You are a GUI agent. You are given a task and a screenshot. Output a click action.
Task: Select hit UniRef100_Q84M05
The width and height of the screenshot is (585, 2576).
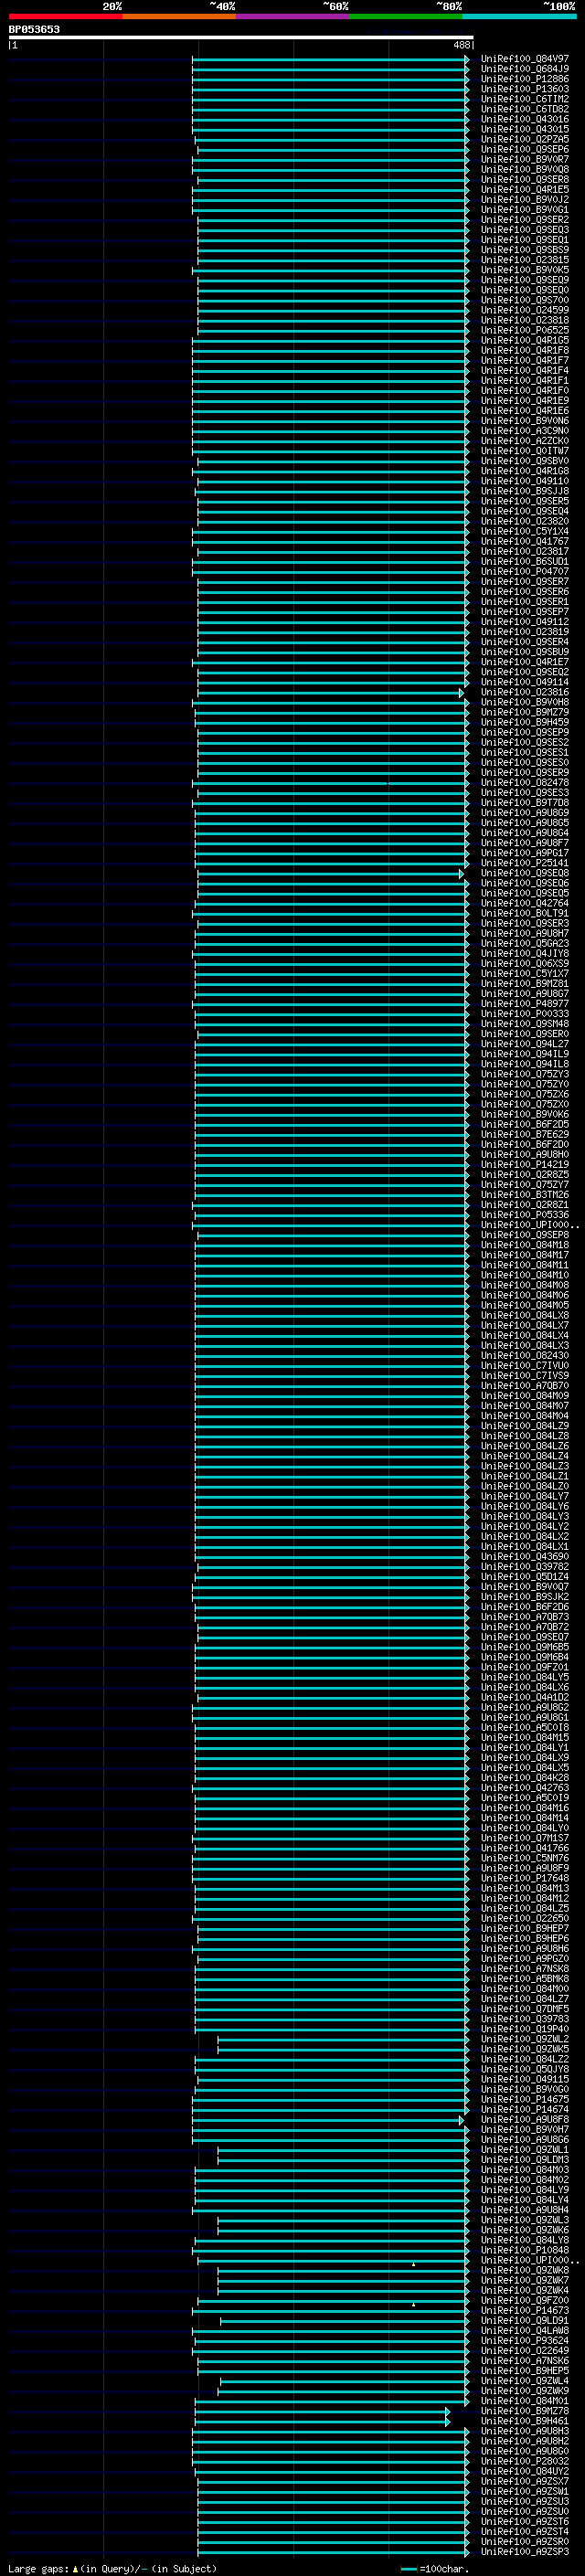[x=525, y=1305]
